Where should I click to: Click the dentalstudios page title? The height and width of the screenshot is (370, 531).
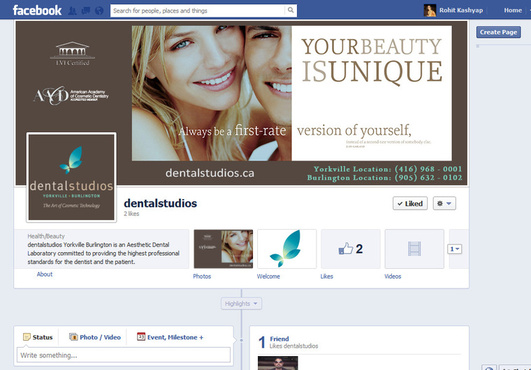tap(160, 203)
